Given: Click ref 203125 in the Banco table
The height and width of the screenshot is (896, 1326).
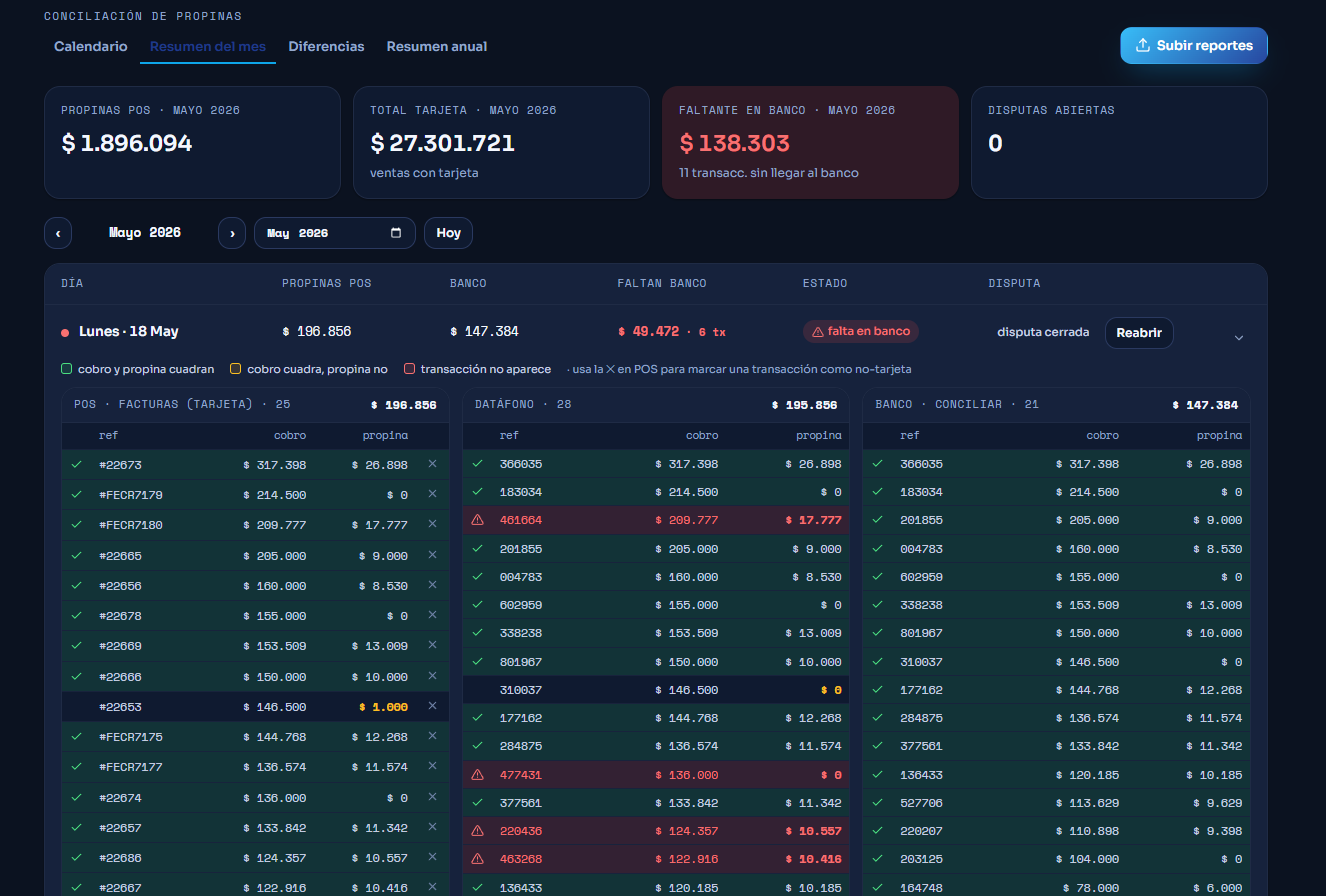Looking at the screenshot, I should point(921,859).
